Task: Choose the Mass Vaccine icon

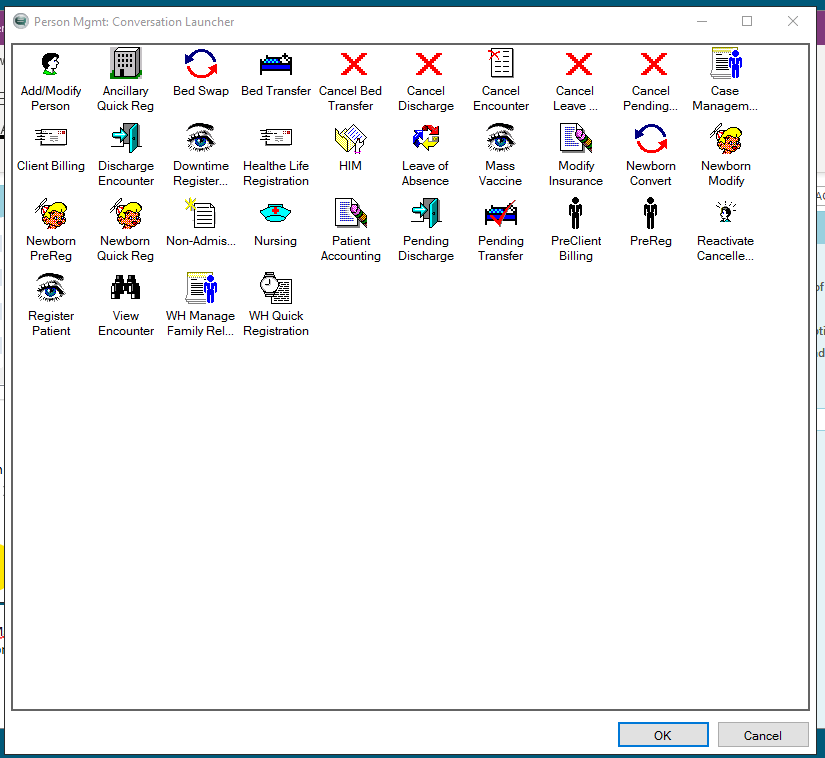Action: tap(501, 139)
